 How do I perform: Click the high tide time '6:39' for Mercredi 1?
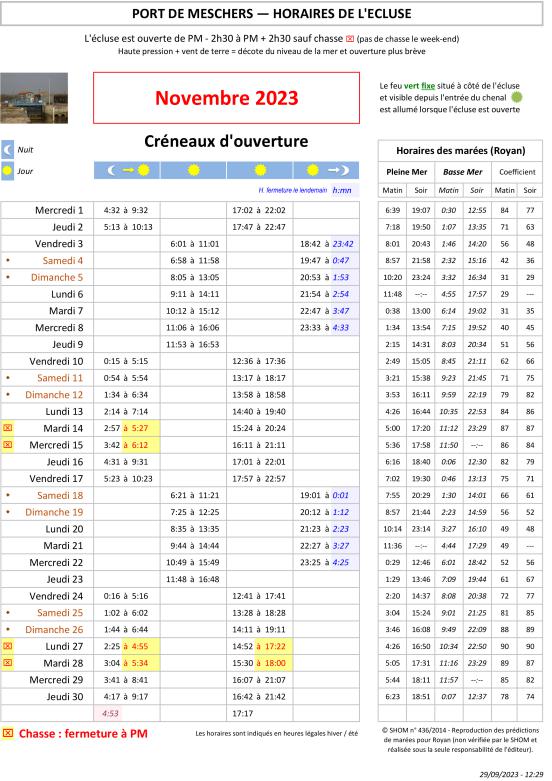coord(393,210)
